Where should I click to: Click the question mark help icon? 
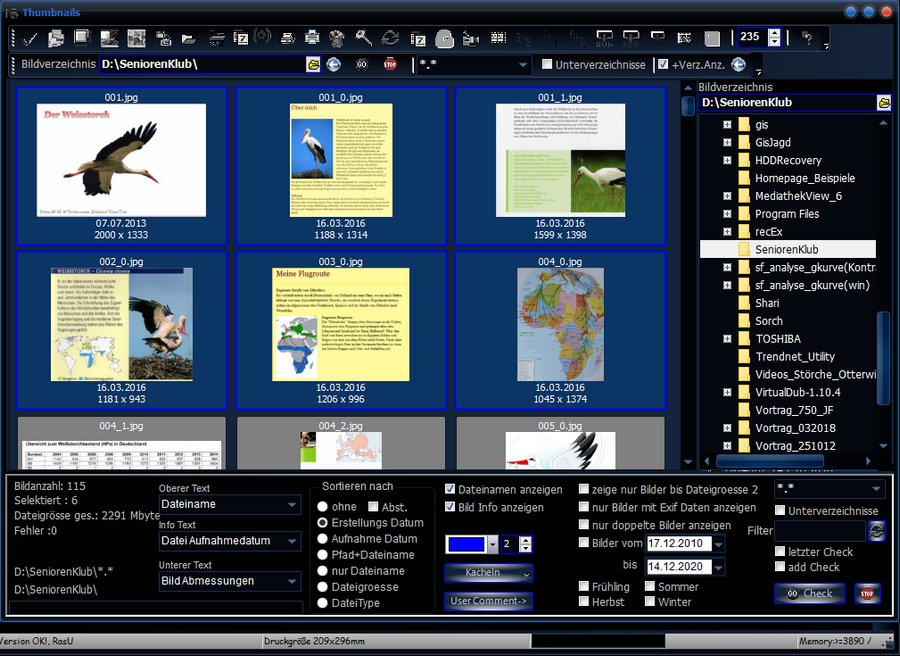[808, 39]
